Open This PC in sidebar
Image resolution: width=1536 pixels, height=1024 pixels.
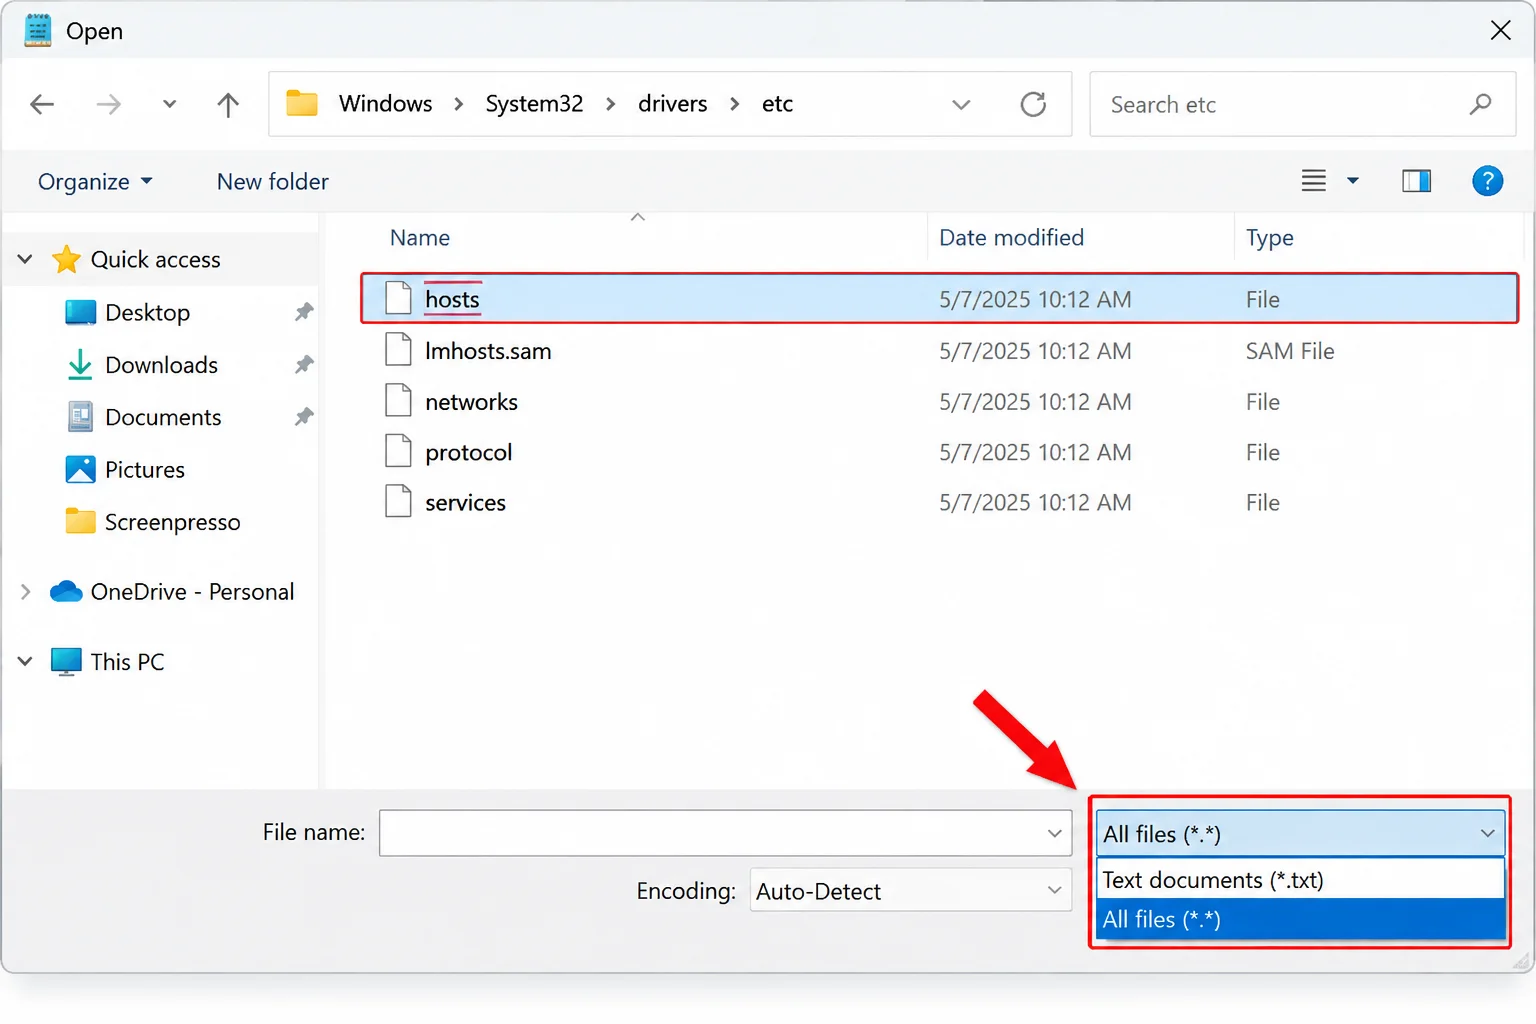(x=127, y=662)
